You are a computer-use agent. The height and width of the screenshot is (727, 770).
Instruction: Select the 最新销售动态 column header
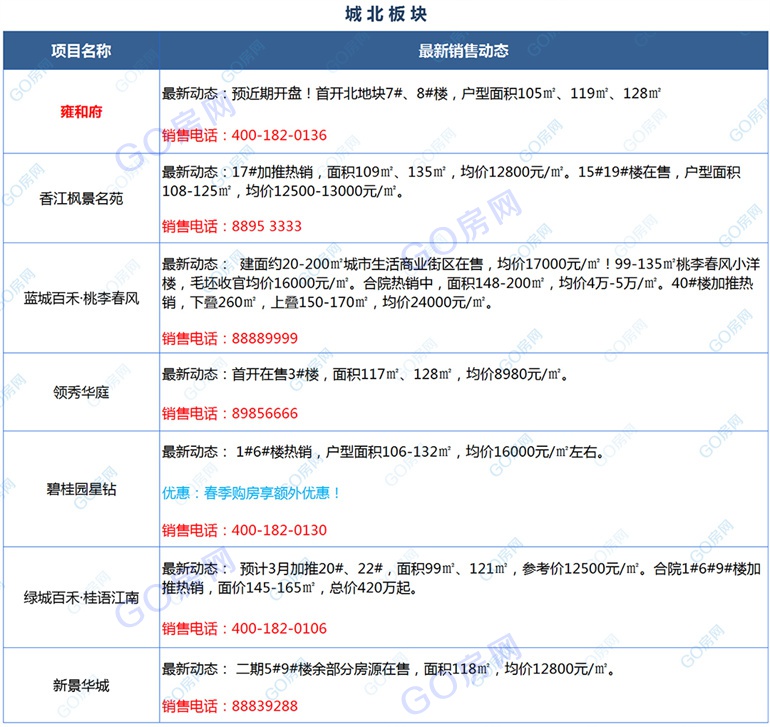pos(463,51)
